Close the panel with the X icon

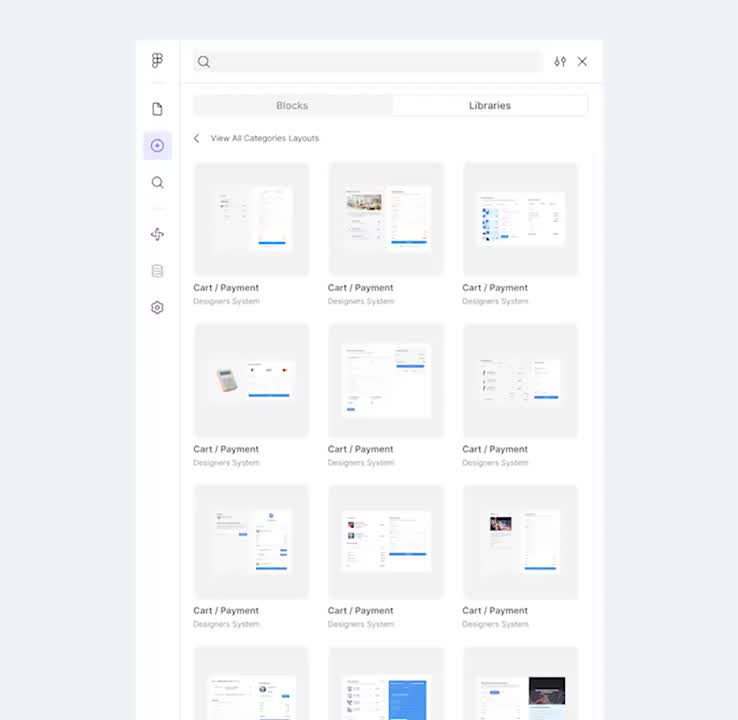coord(582,62)
